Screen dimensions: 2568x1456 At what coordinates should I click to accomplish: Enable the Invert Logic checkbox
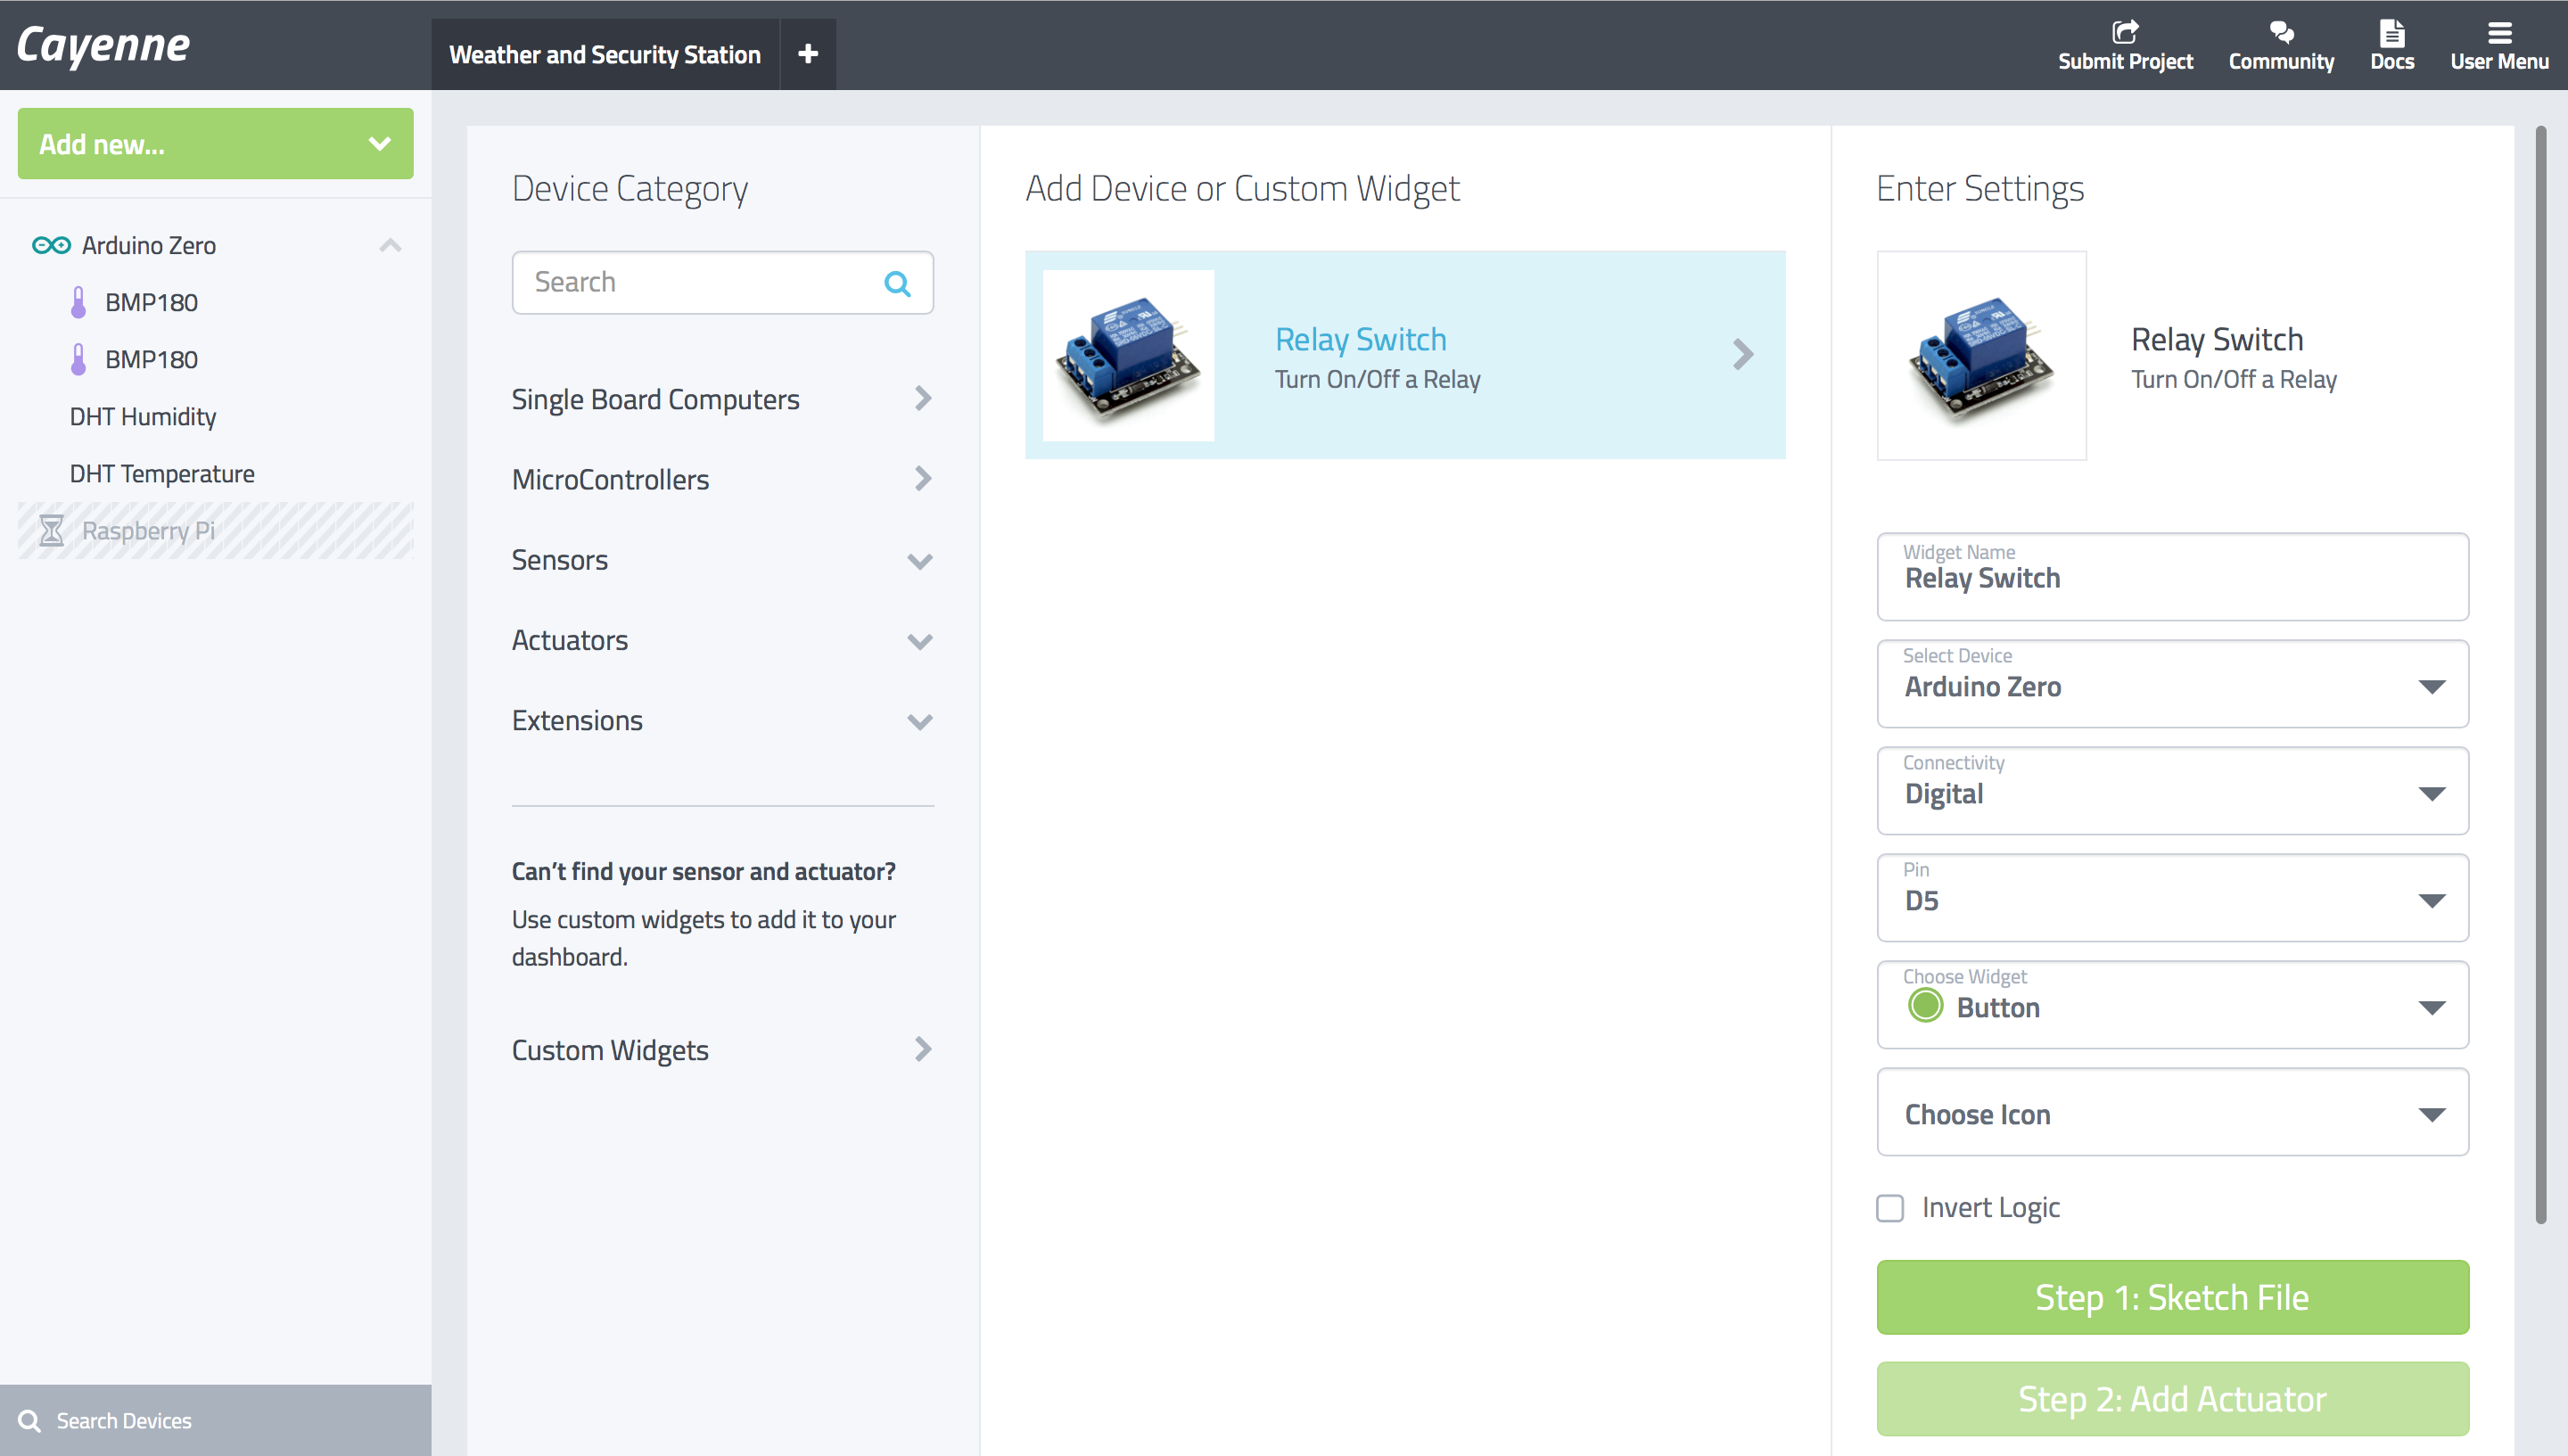(1890, 1208)
